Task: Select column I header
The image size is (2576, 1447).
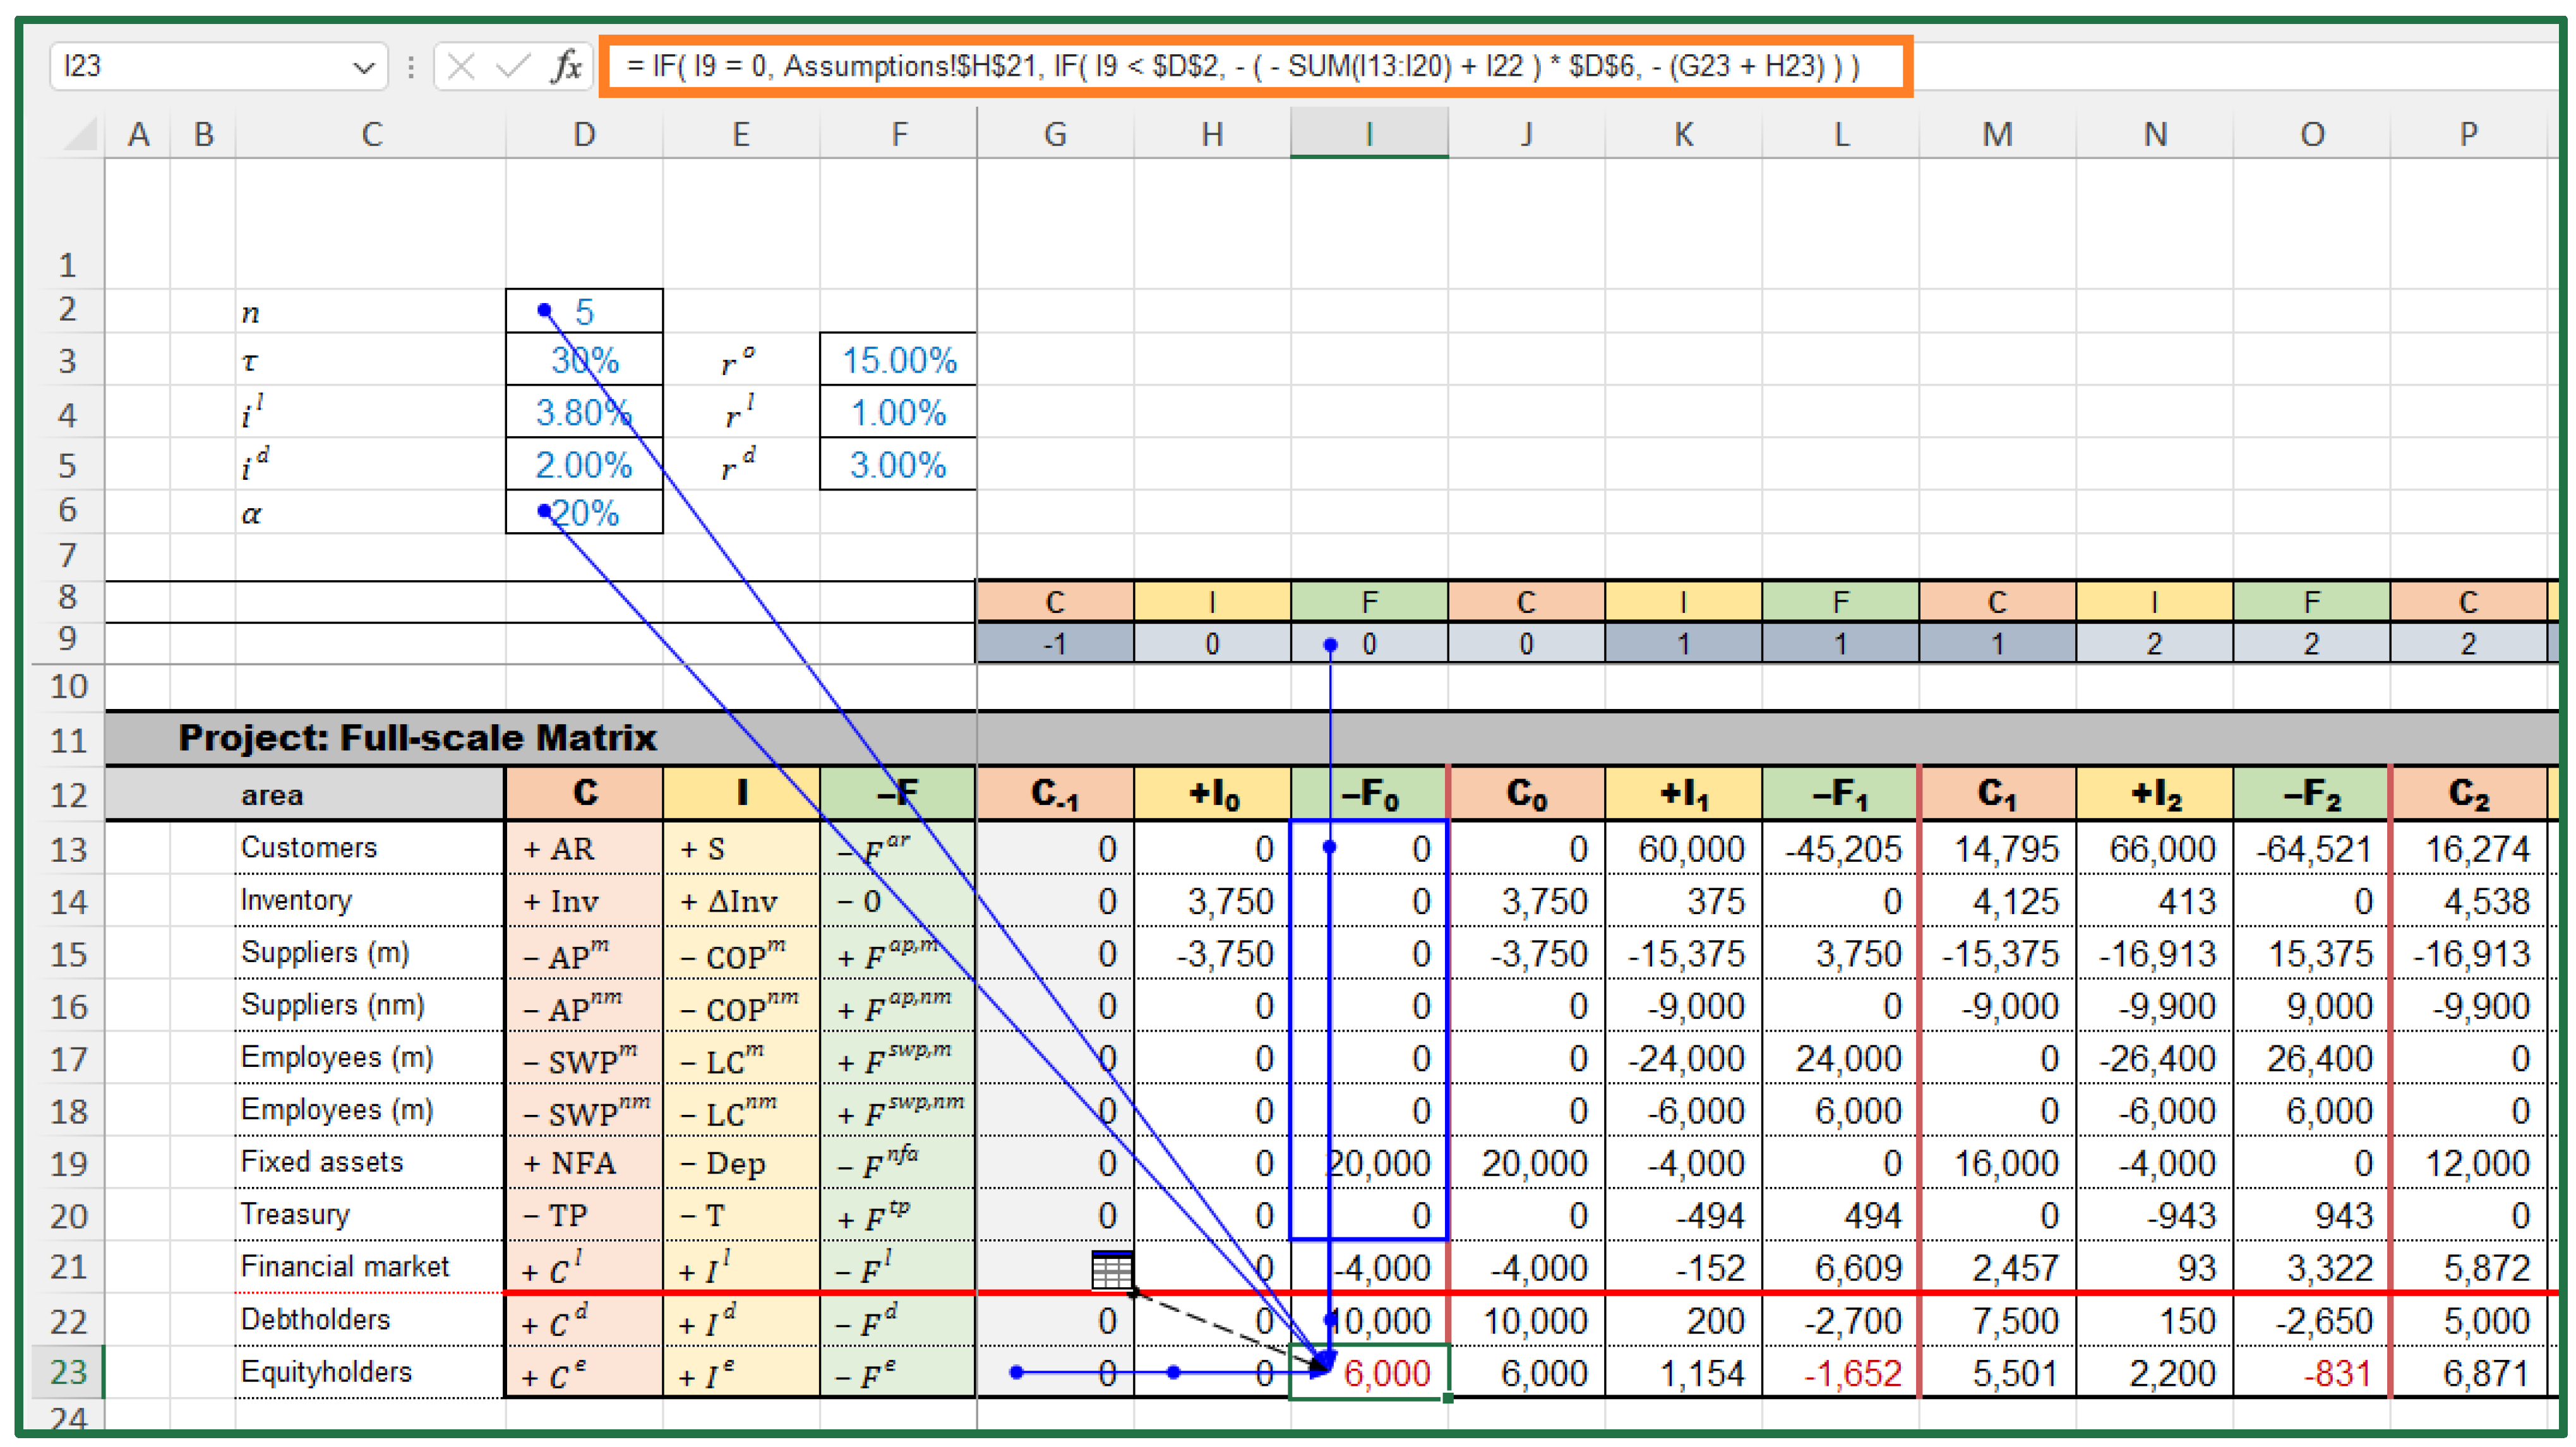Action: (1369, 134)
